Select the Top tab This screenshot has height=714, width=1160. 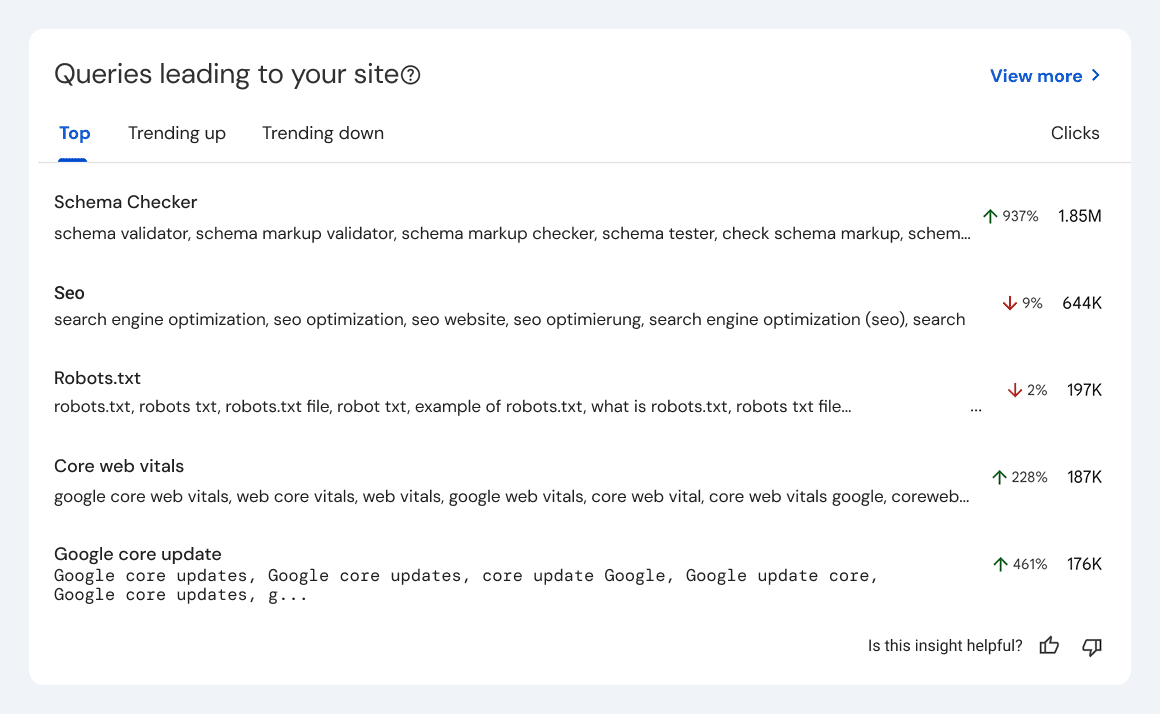pyautogui.click(x=74, y=132)
